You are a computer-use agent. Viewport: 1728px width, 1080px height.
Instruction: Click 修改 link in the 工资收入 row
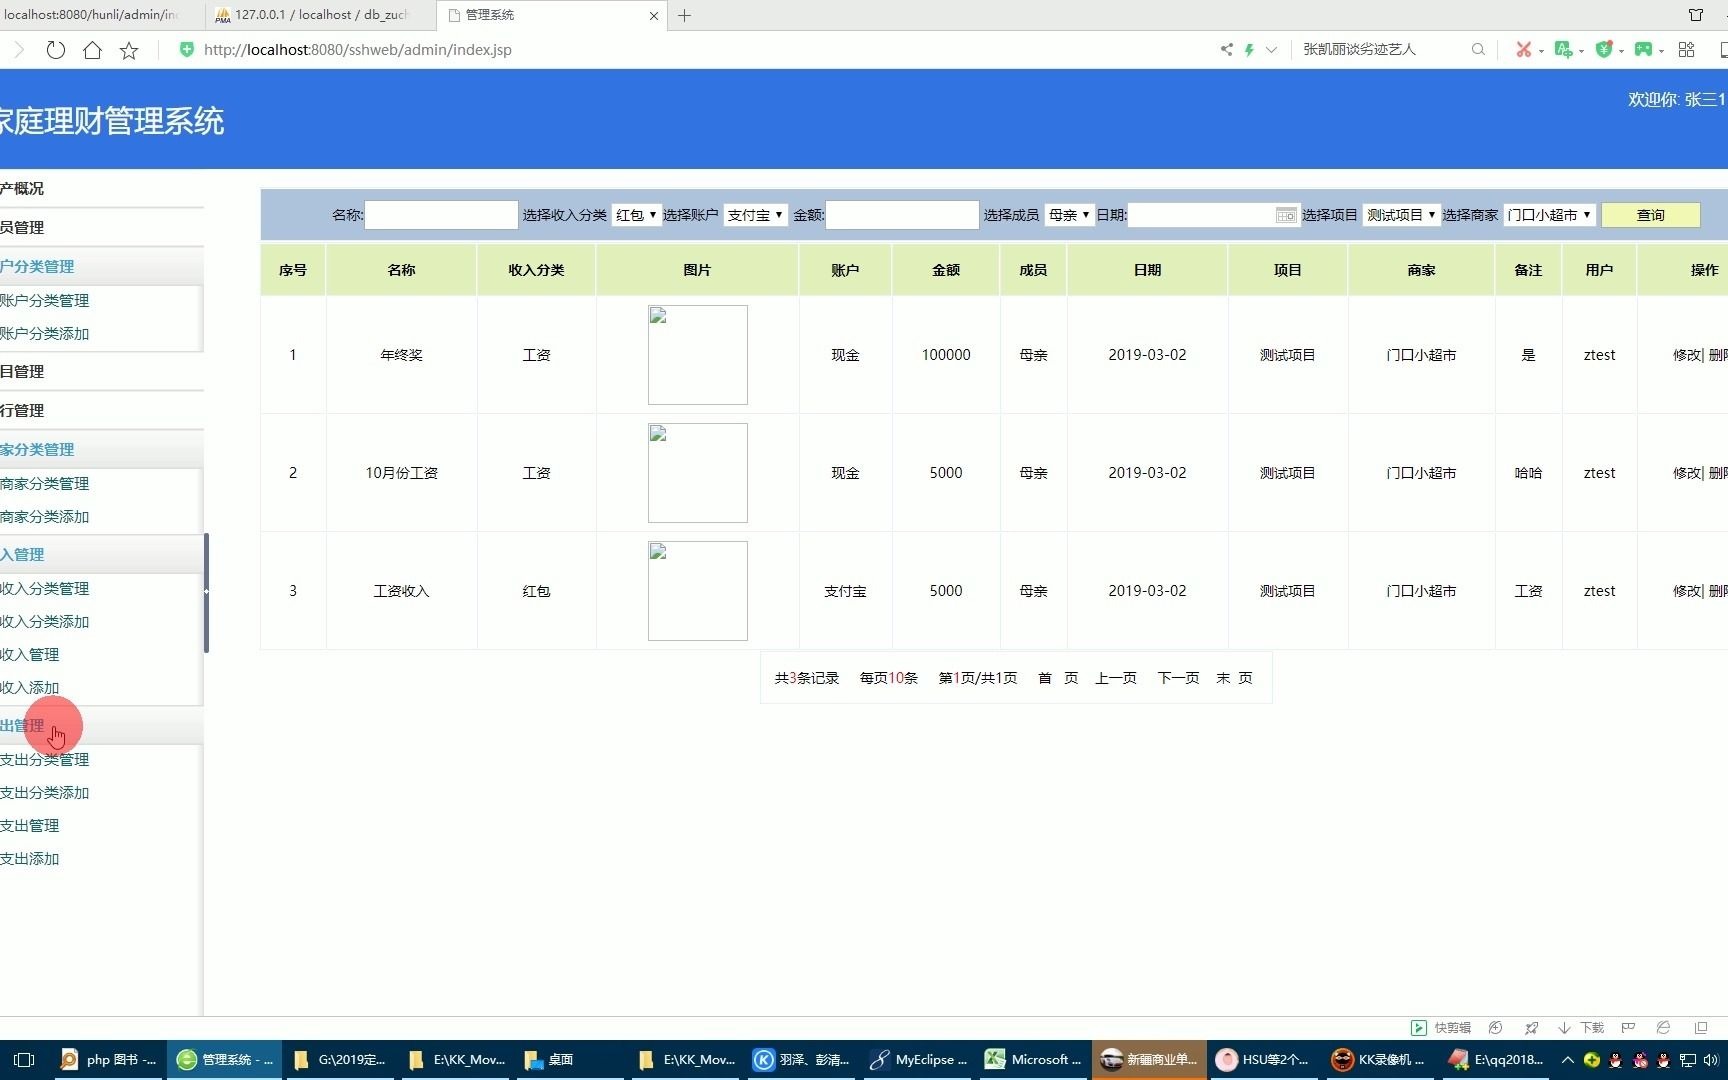1686,591
